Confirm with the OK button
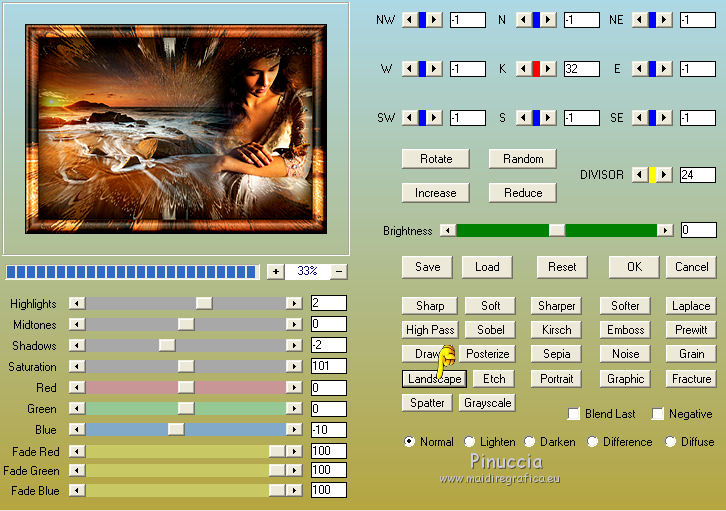726x511 pixels. [634, 267]
